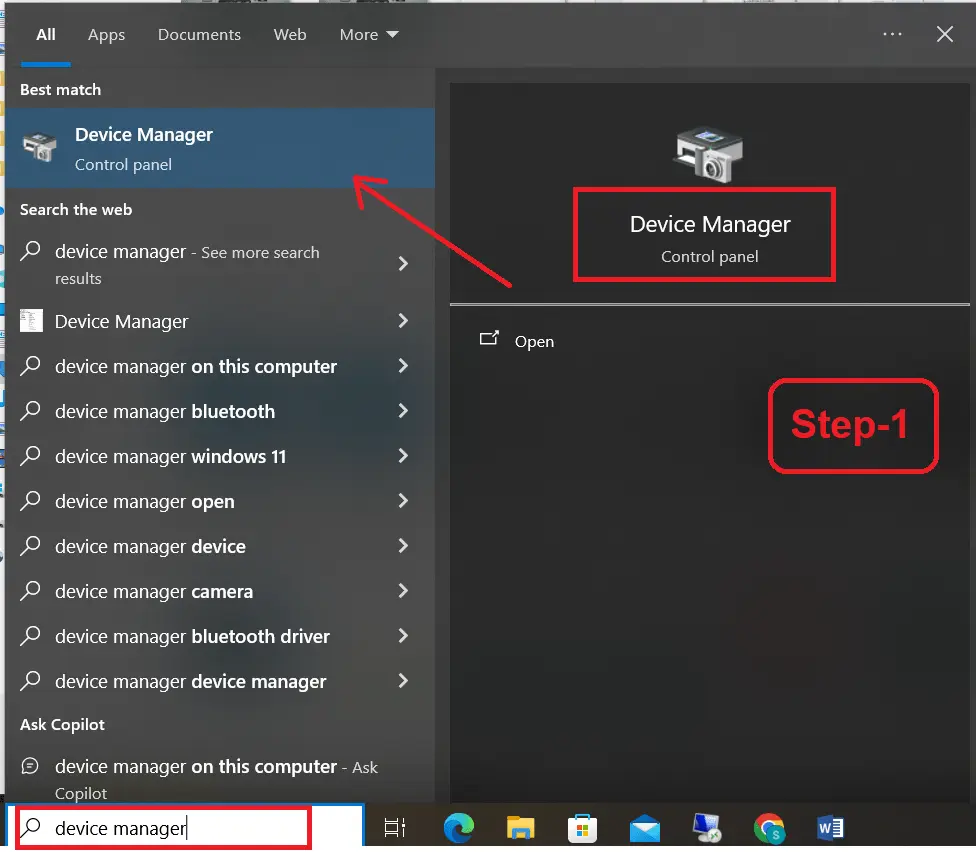The width and height of the screenshot is (976, 852).
Task: Open the remote desktop computer icon in taskbar
Action: coord(706,828)
